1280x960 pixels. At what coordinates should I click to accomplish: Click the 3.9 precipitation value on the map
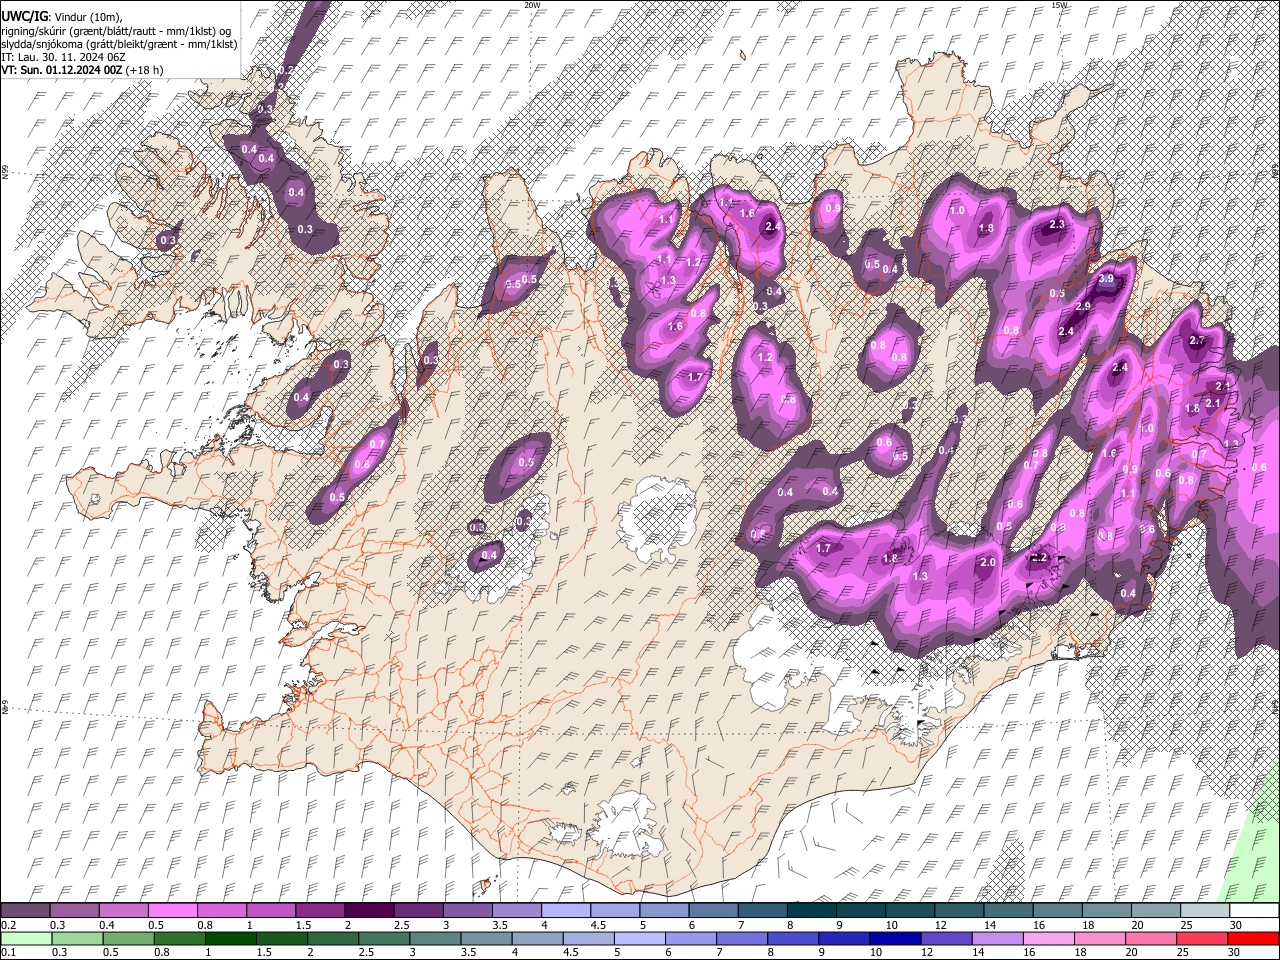(1106, 279)
